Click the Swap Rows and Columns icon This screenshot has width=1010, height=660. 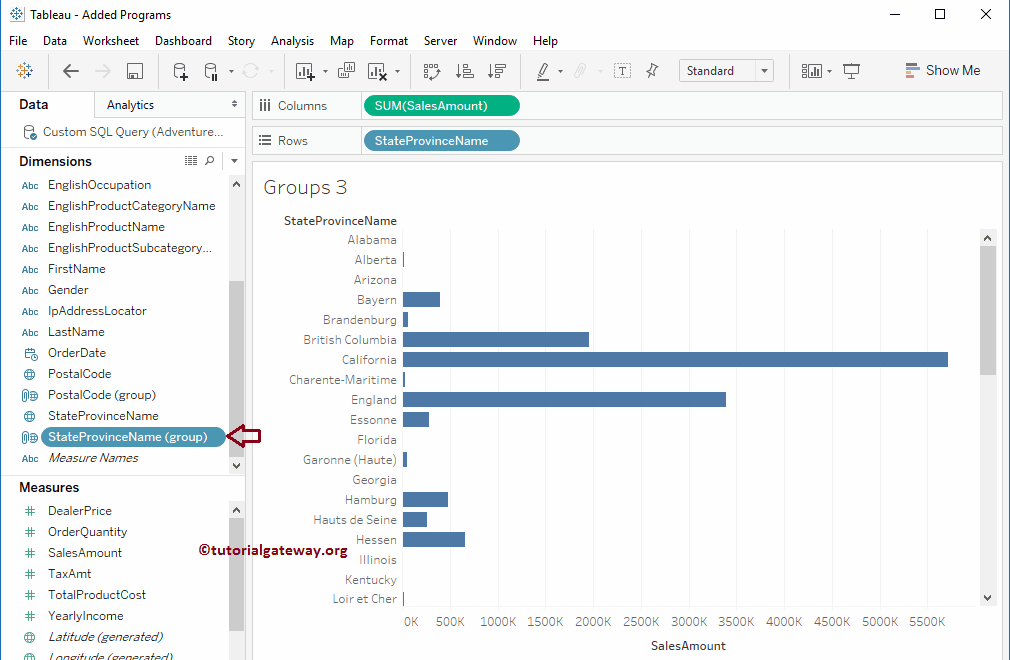[x=432, y=71]
